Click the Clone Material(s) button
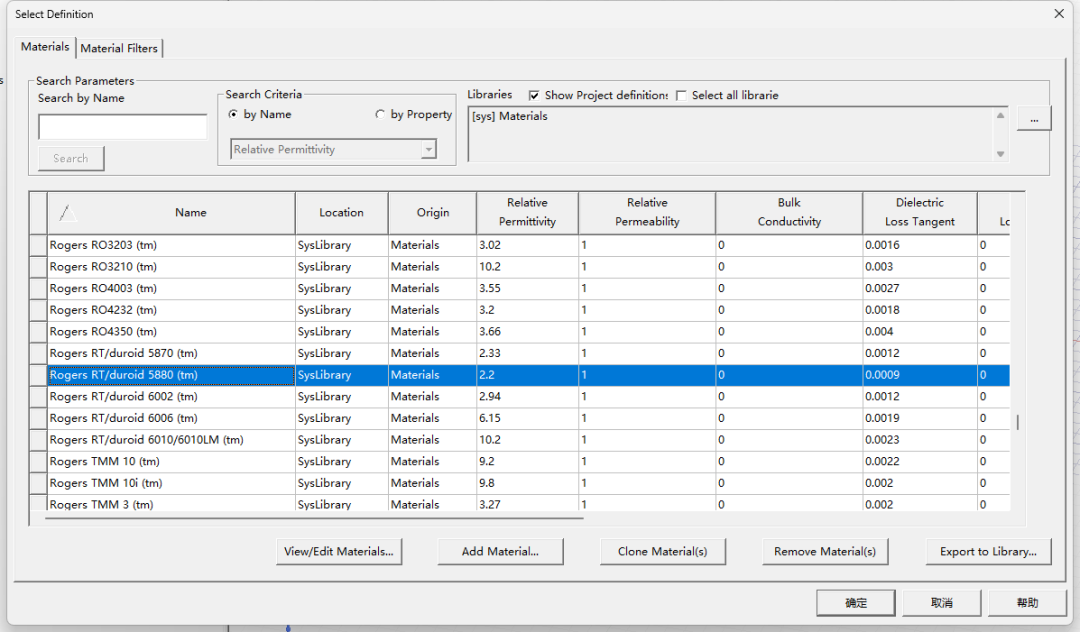1080x632 pixels. point(663,551)
